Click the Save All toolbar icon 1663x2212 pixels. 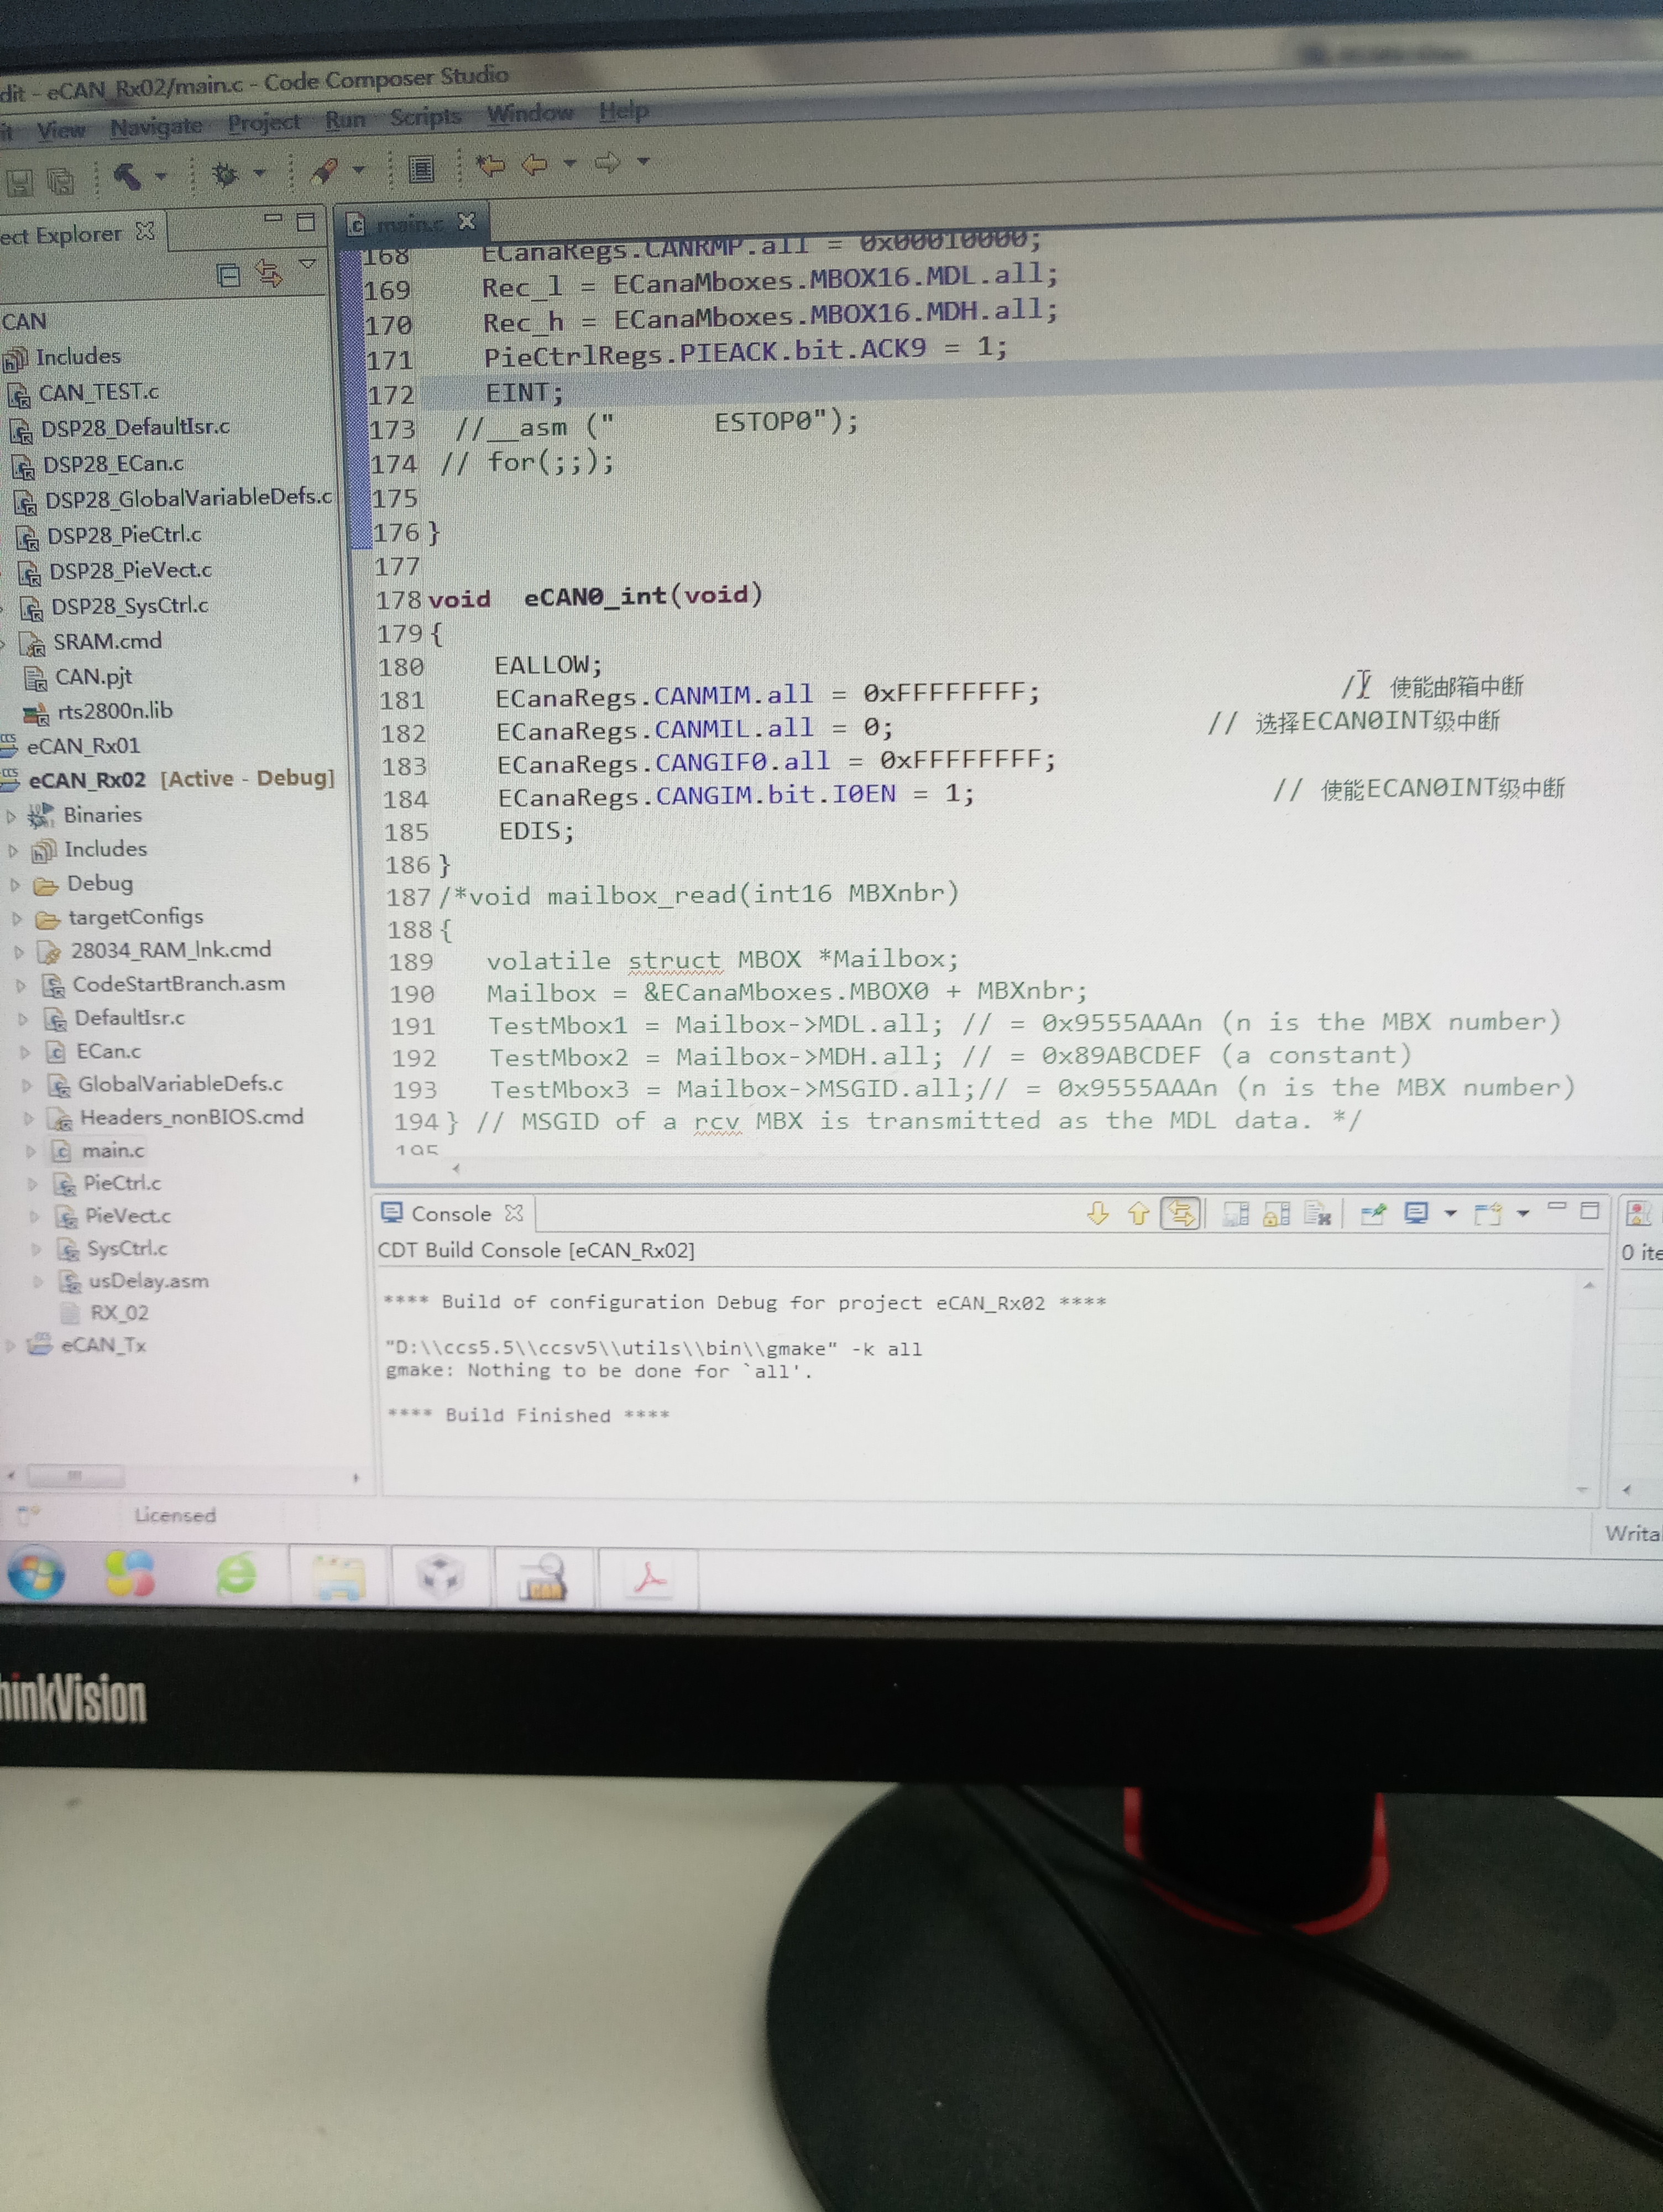coord(61,181)
